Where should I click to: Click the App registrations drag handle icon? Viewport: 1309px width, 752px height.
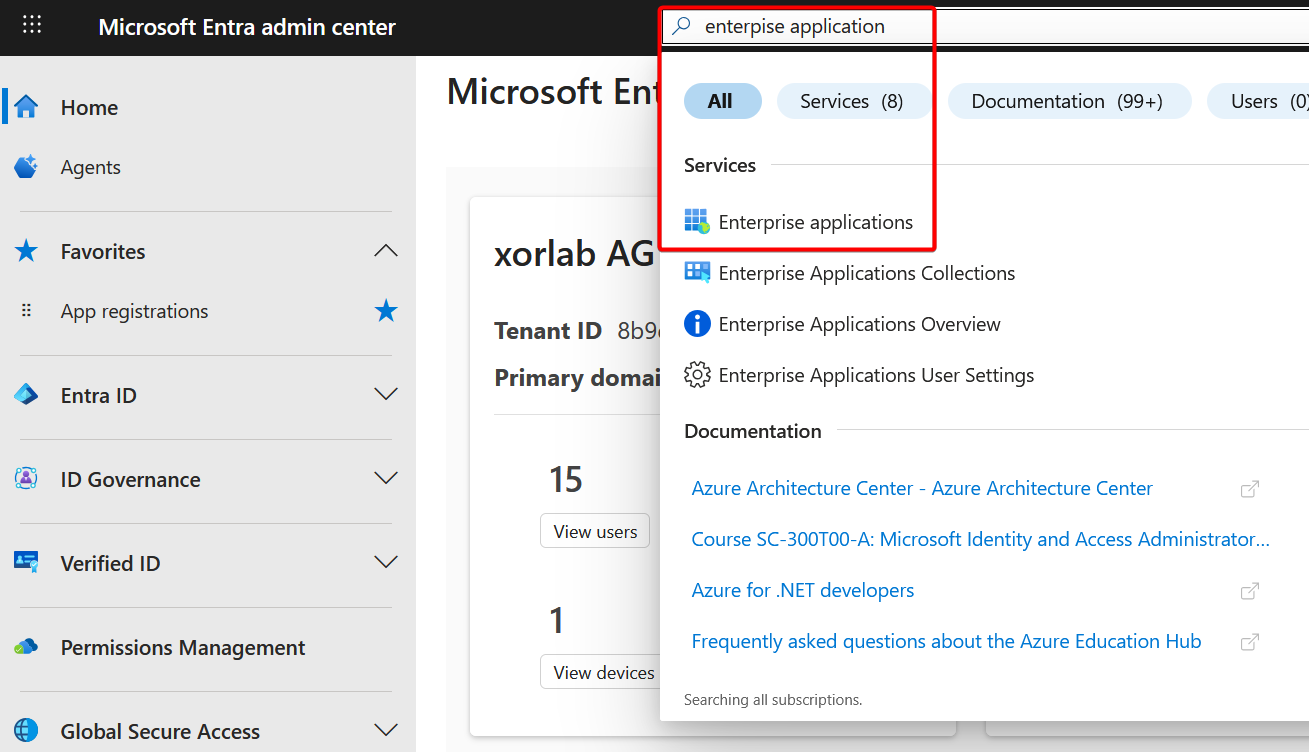27,311
